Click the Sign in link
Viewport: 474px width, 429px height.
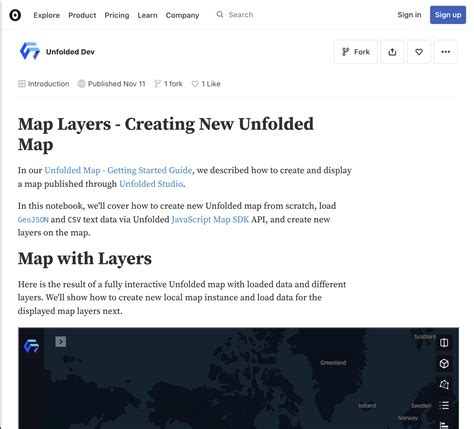click(x=409, y=15)
